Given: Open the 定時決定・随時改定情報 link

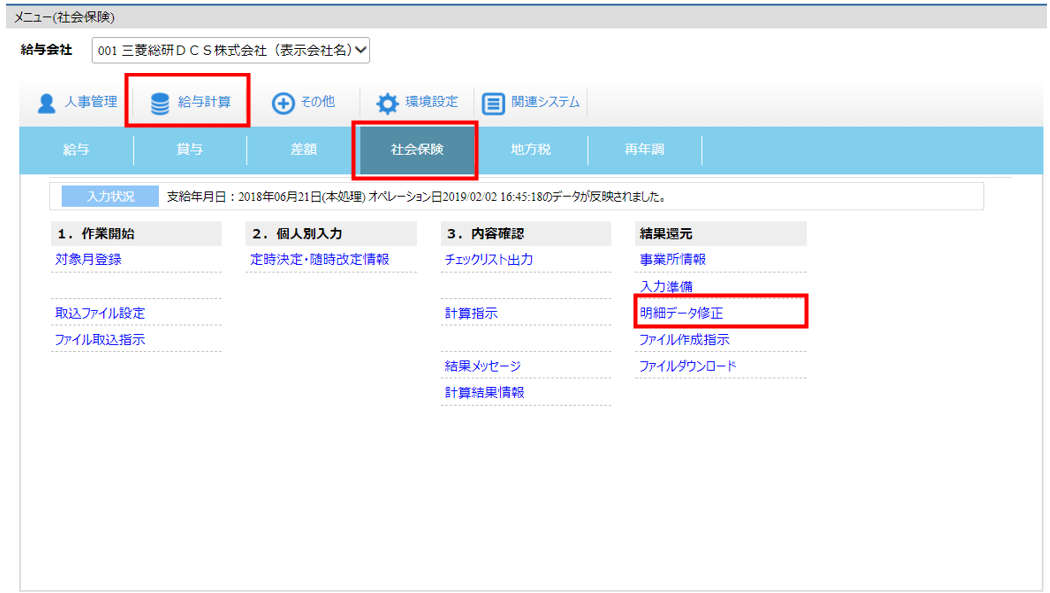Looking at the screenshot, I should click(319, 260).
